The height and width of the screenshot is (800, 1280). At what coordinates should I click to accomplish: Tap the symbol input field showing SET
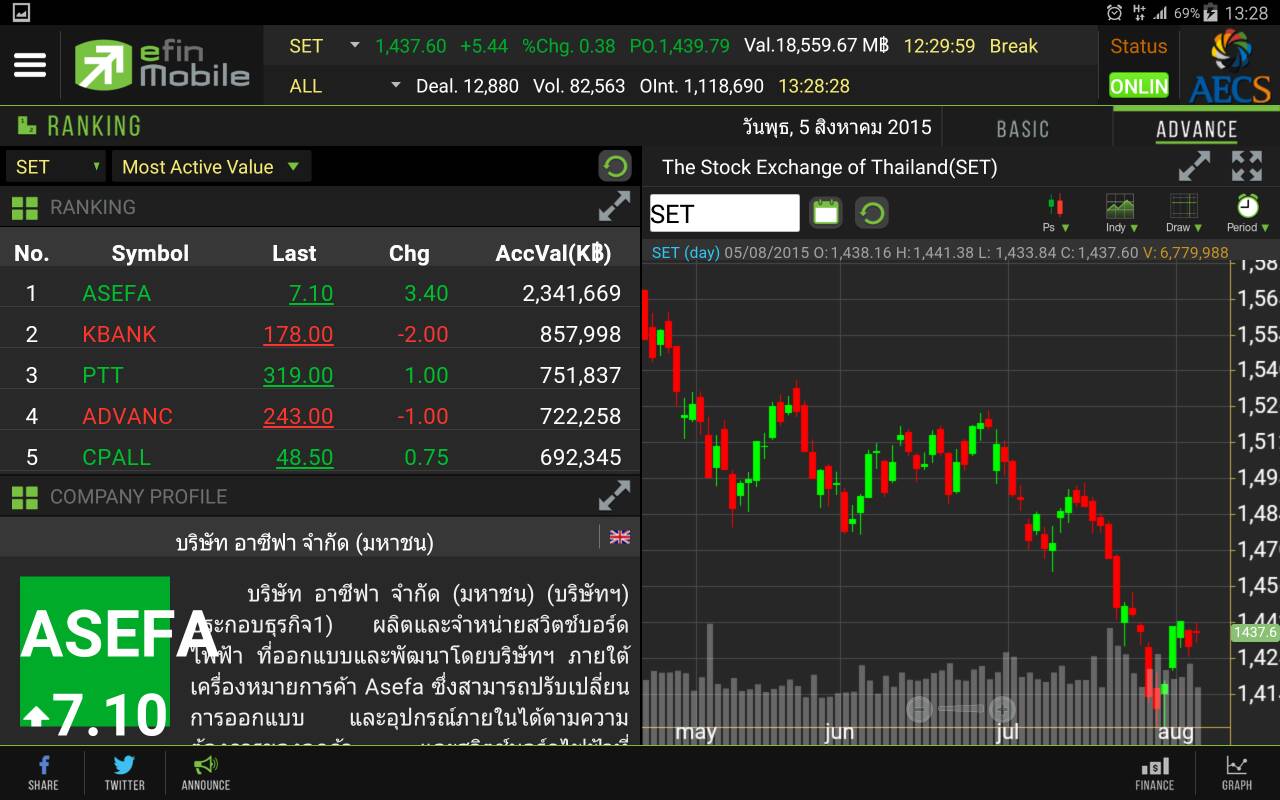pyautogui.click(x=724, y=213)
